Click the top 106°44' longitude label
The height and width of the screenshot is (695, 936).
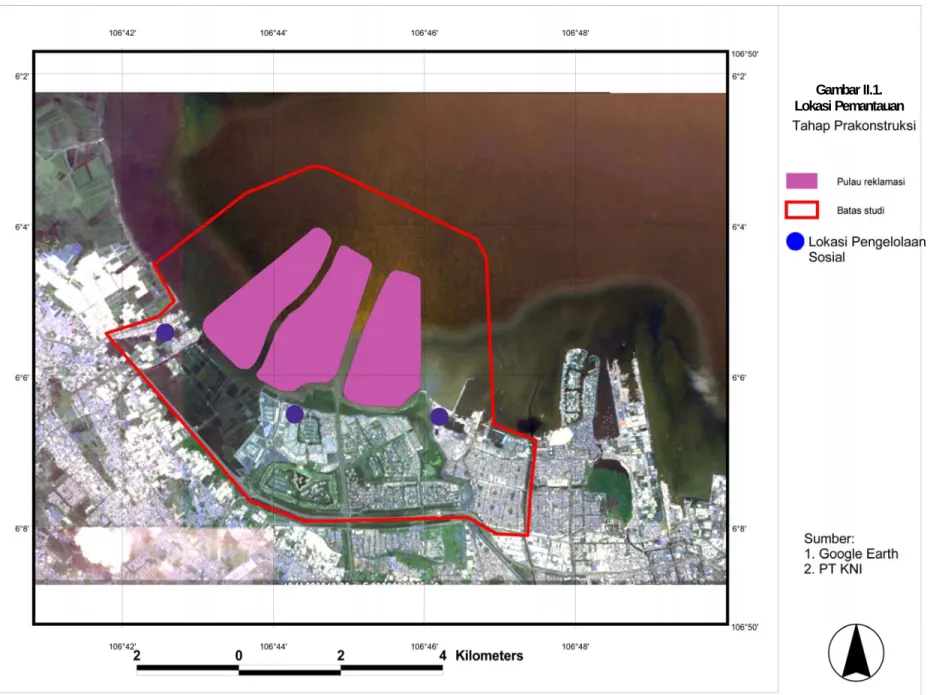point(273,33)
